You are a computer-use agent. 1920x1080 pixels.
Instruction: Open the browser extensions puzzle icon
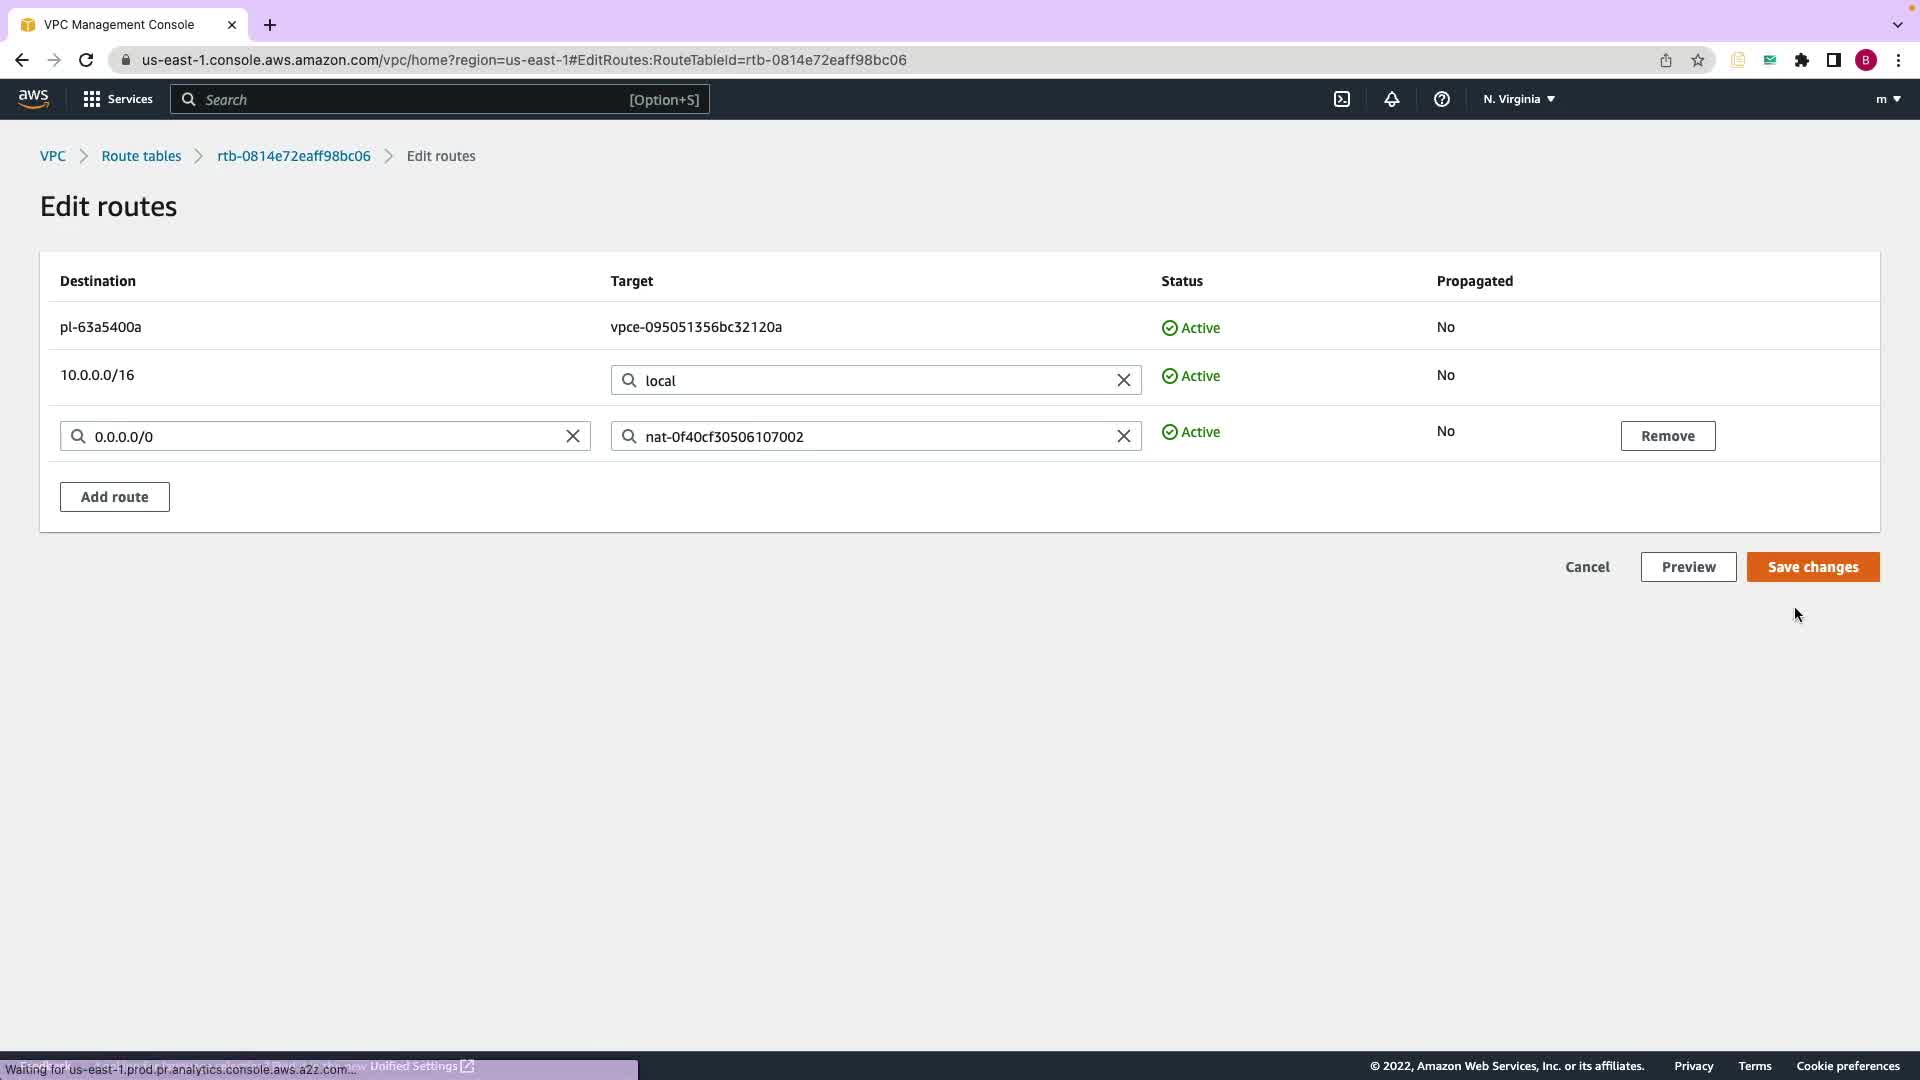[1801, 60]
